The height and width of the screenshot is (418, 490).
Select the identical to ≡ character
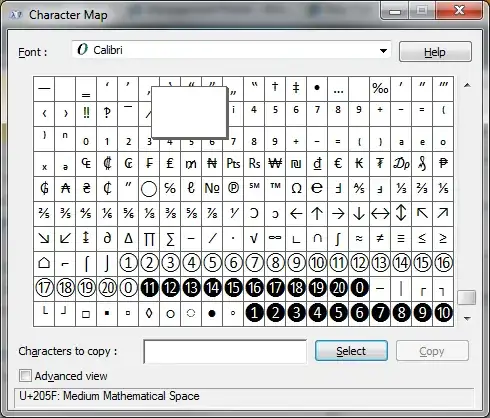click(401, 239)
